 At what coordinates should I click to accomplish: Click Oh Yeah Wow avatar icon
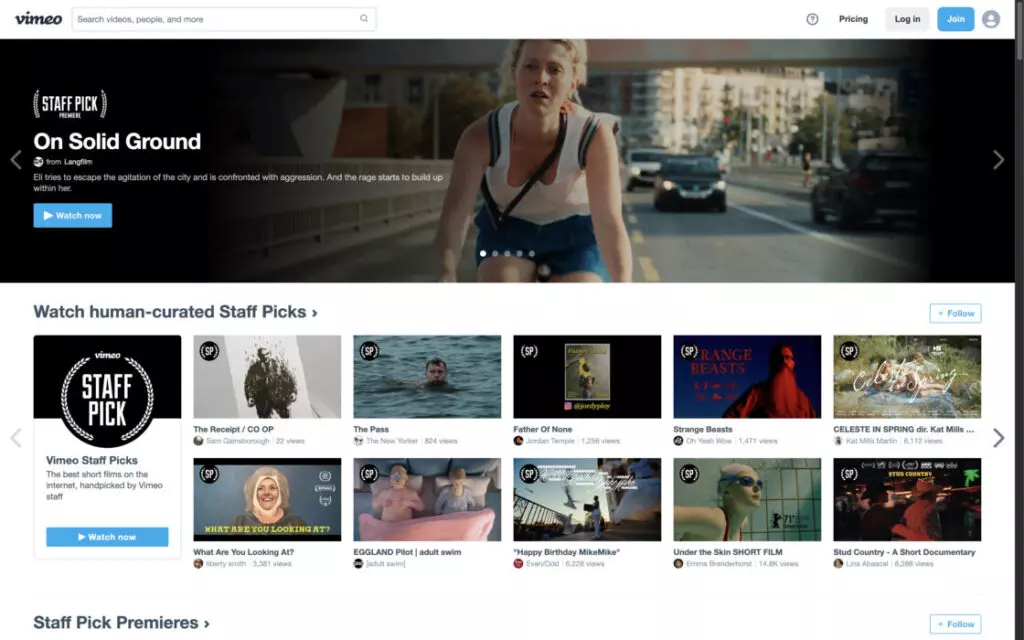(678, 441)
